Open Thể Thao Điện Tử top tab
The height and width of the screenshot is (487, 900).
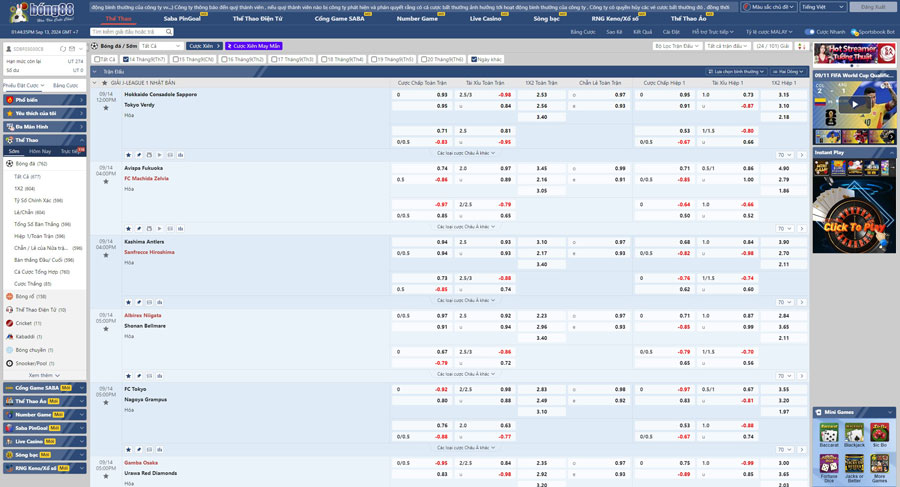258,18
